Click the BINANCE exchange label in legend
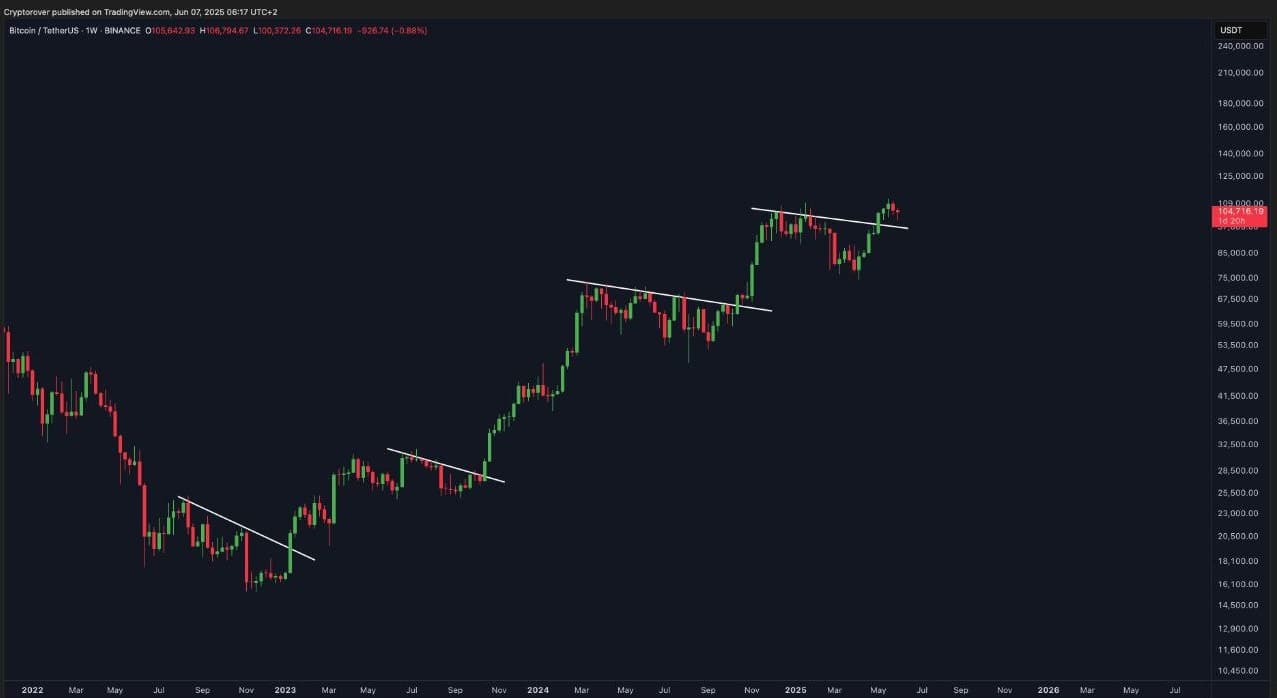This screenshot has height=698, width=1277. coord(122,31)
